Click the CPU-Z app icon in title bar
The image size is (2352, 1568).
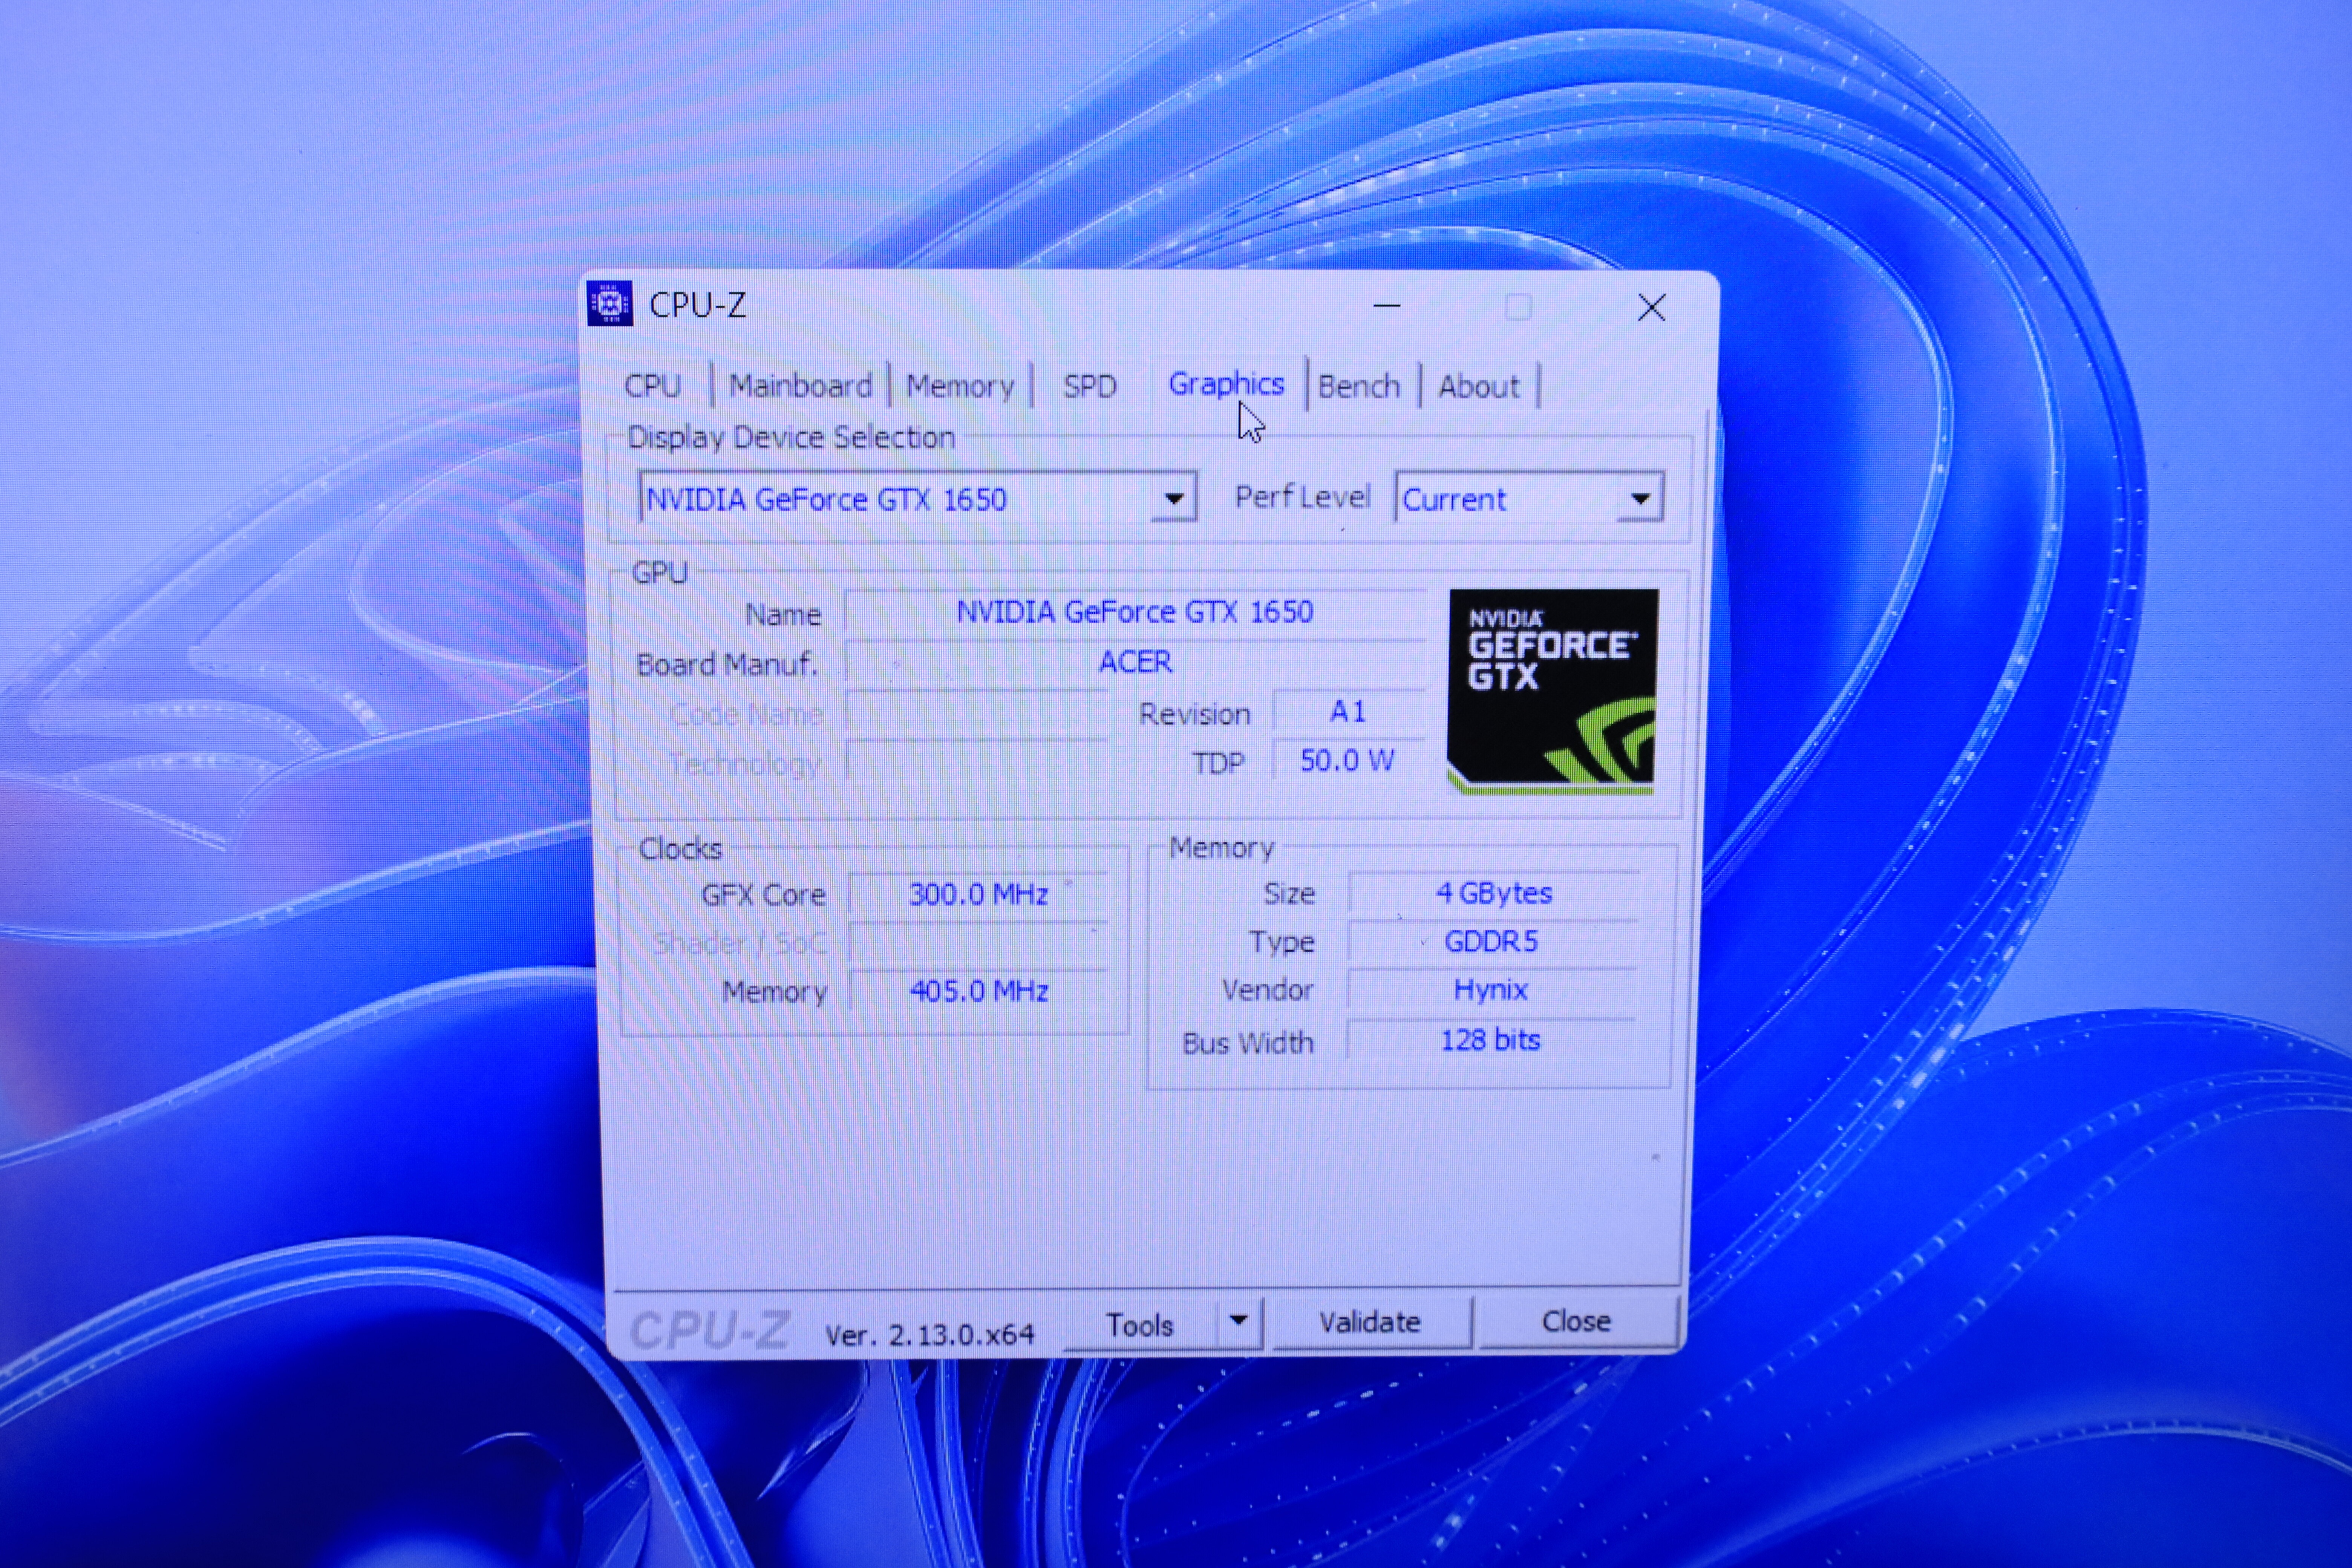tap(610, 304)
